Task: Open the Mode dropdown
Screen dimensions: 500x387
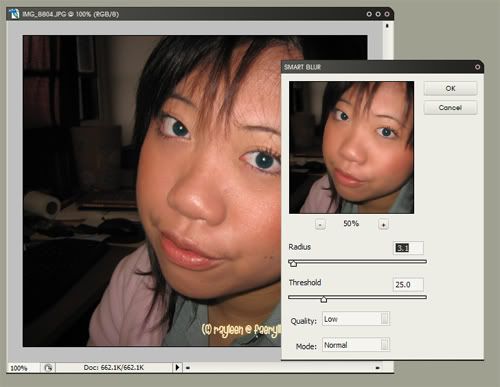Action: pos(356,345)
